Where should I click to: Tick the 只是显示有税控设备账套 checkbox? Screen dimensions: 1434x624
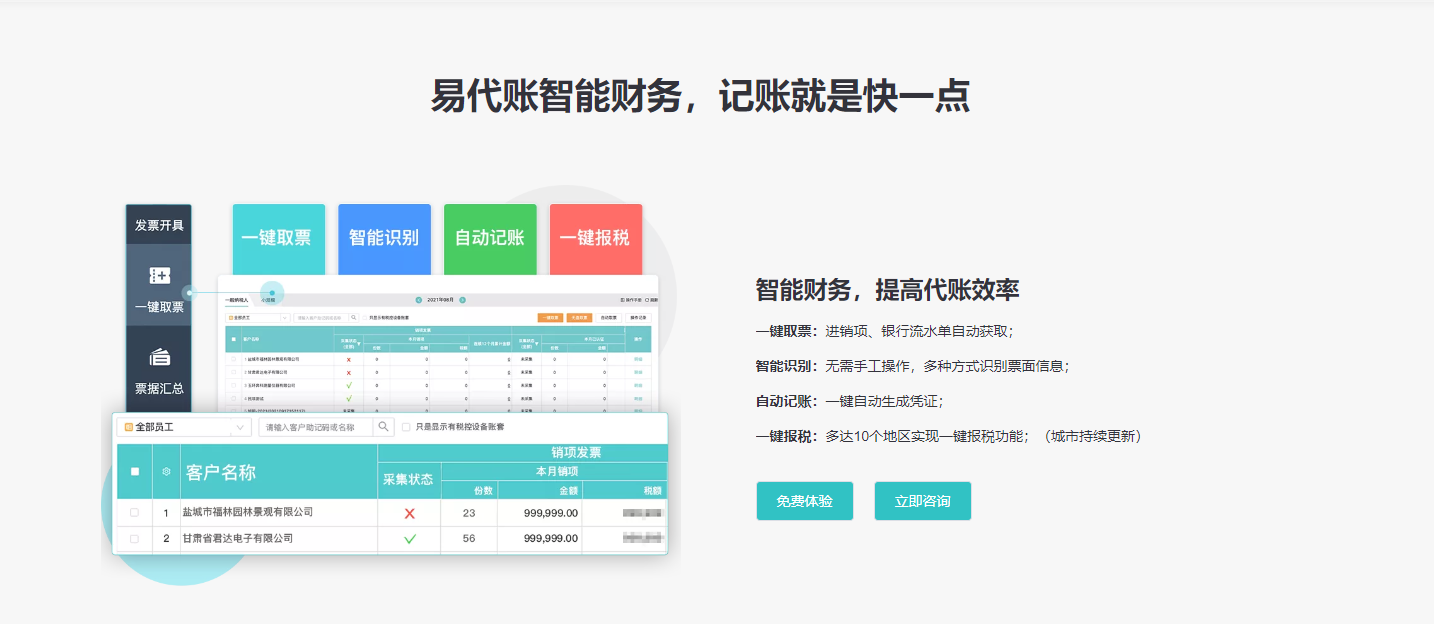click(x=406, y=427)
